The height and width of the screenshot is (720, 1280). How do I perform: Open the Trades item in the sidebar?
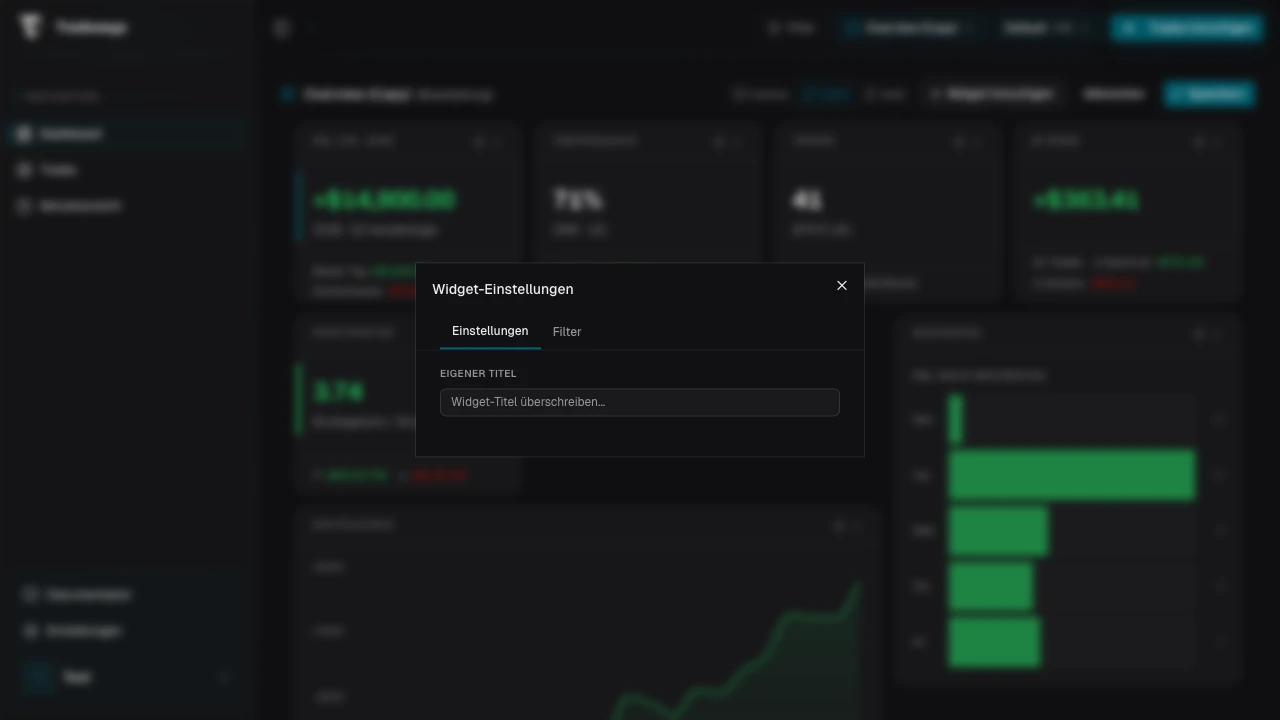pyautogui.click(x=58, y=170)
